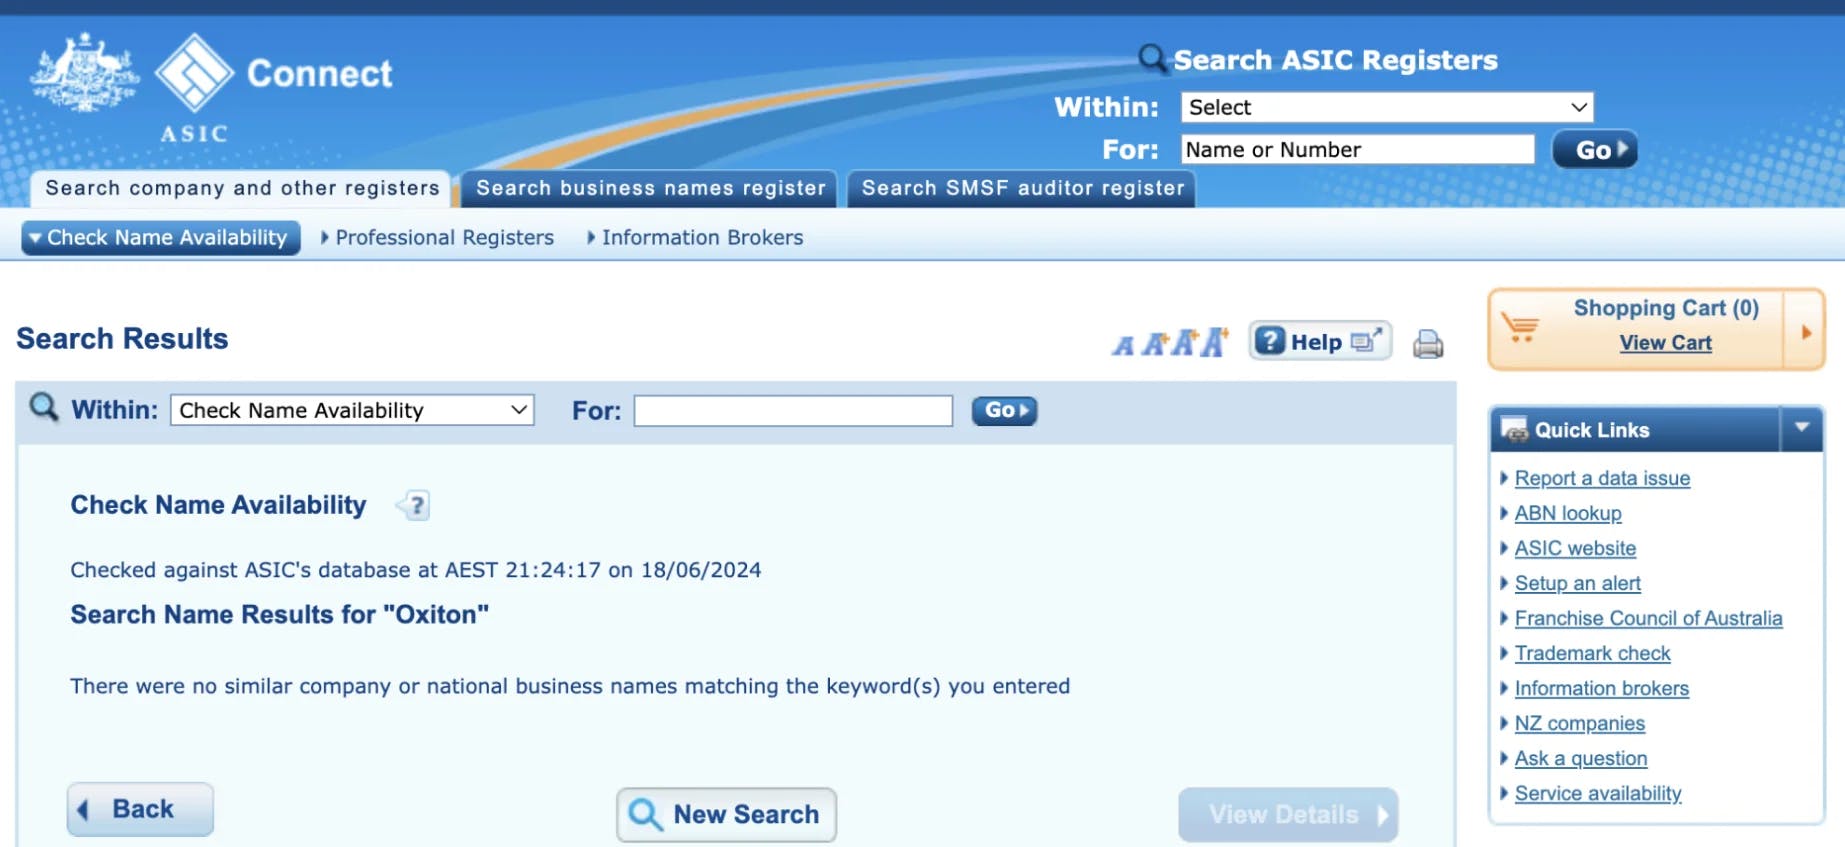Image resolution: width=1845 pixels, height=847 pixels.
Task: Click the arrow beside Shopping Cart
Action: [1806, 331]
